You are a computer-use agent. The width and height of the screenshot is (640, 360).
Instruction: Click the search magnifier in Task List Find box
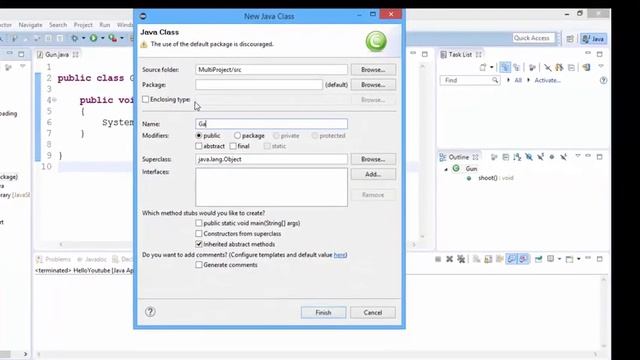(495, 80)
